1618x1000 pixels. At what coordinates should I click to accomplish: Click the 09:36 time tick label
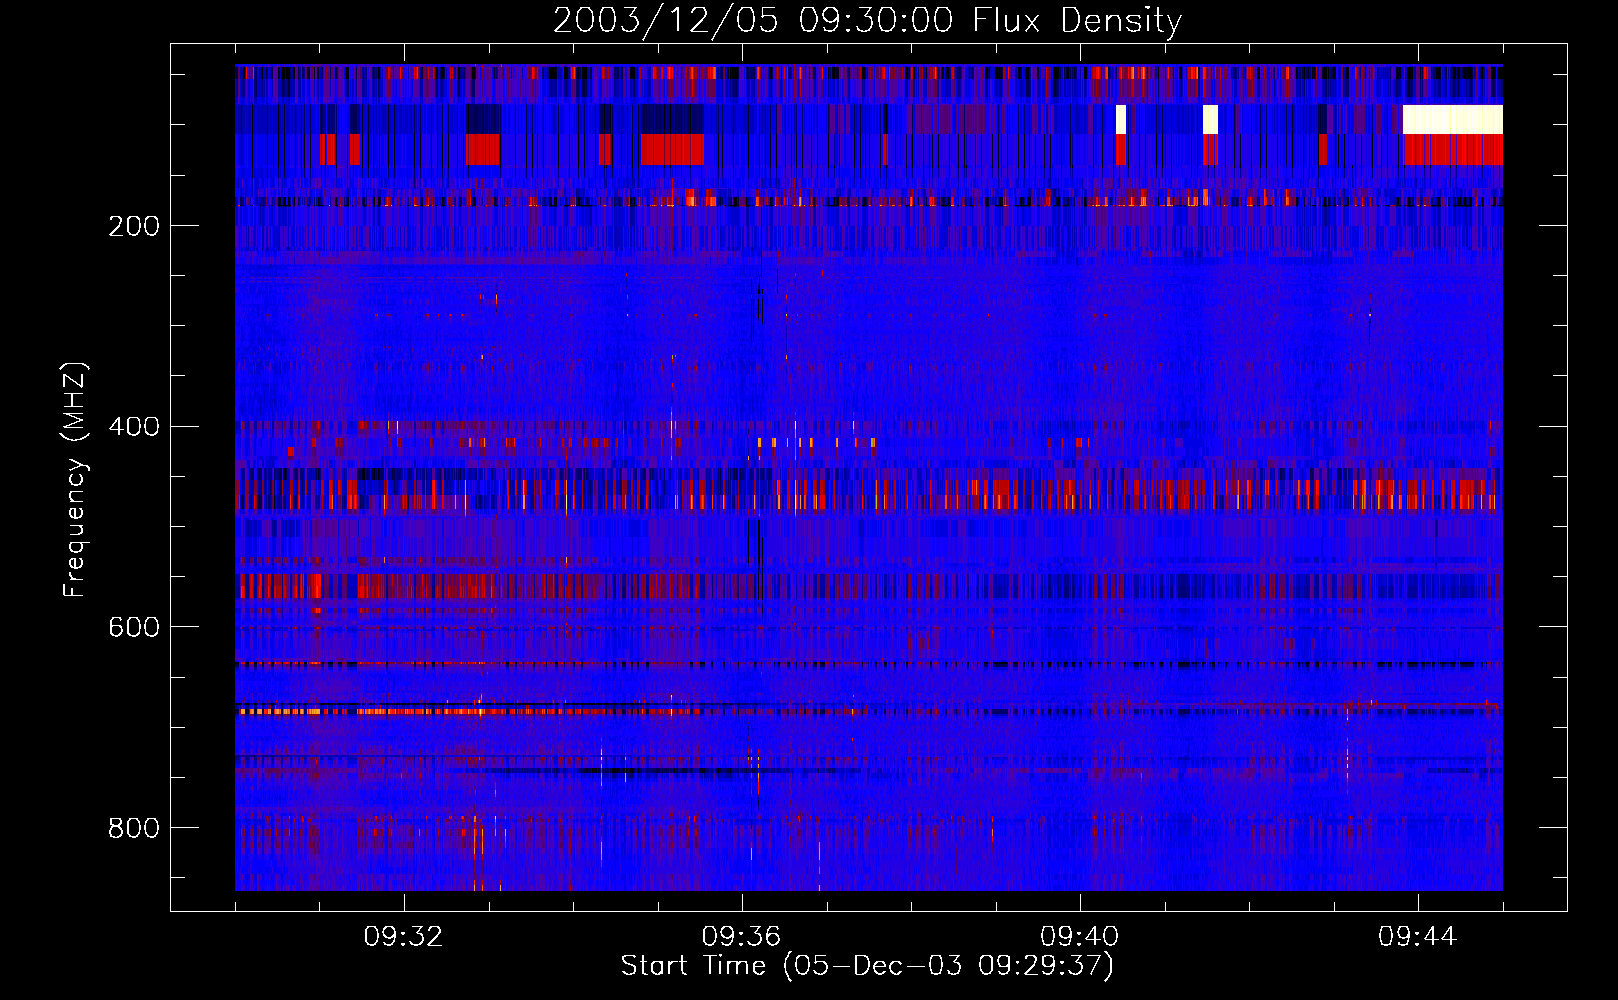[742, 937]
